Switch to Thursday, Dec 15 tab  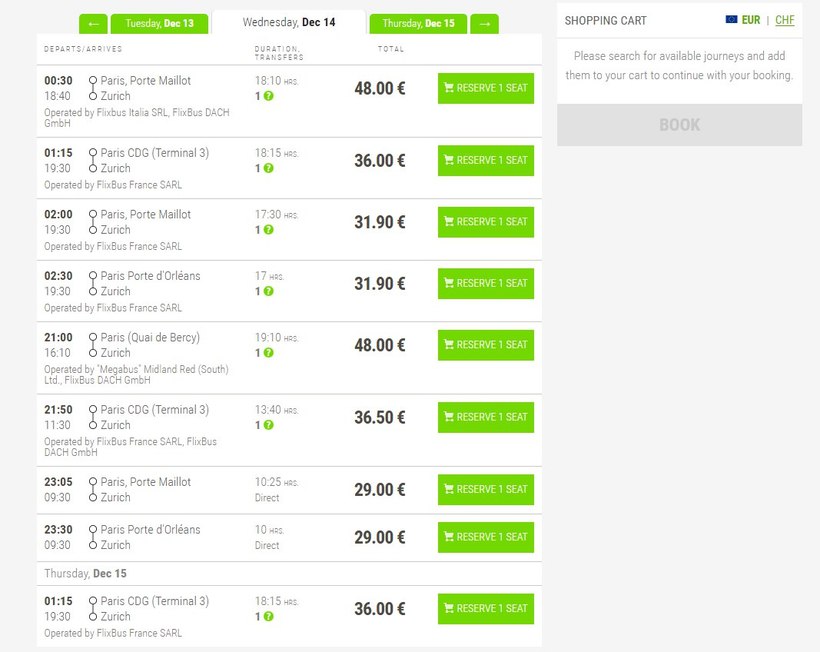tap(418, 24)
